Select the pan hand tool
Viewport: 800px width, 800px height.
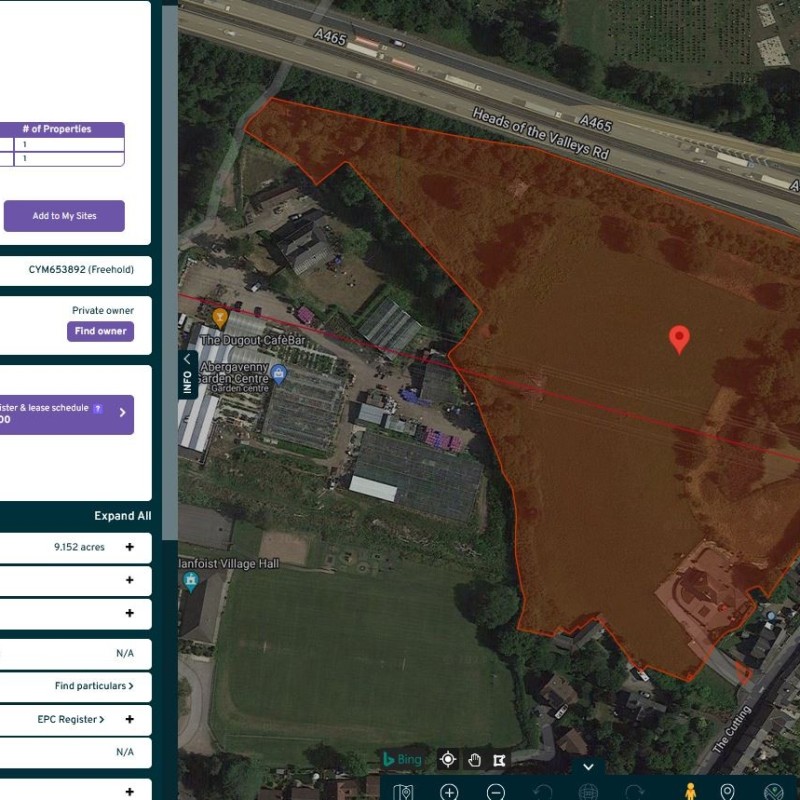[474, 760]
